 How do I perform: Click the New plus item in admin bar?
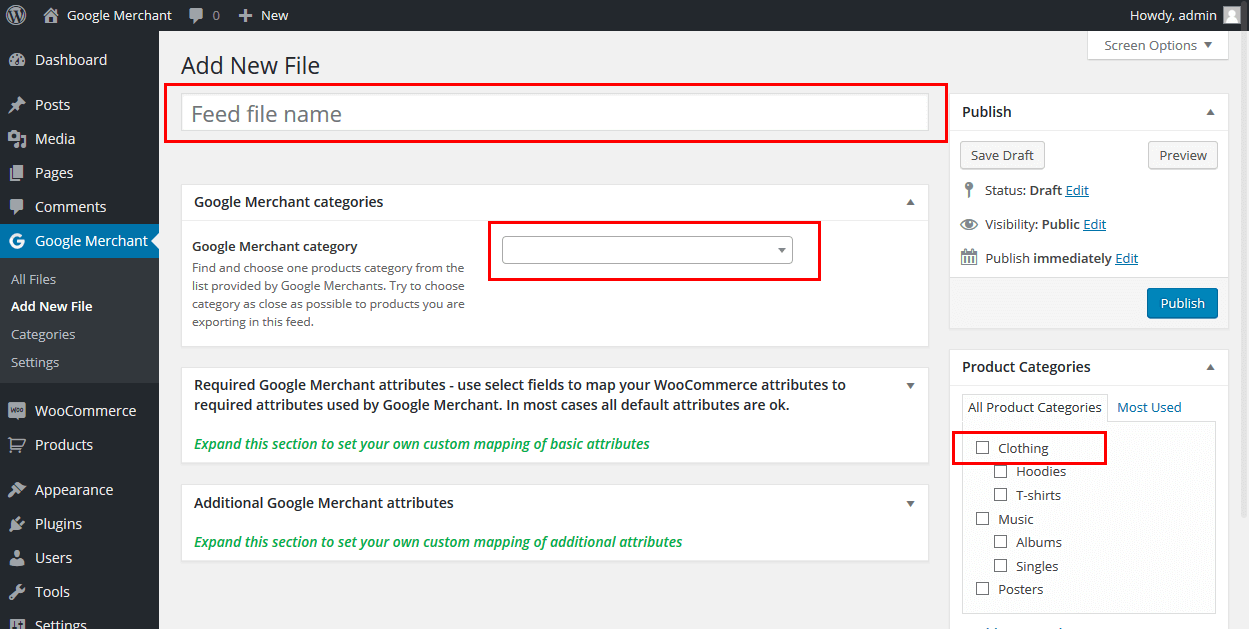point(263,15)
